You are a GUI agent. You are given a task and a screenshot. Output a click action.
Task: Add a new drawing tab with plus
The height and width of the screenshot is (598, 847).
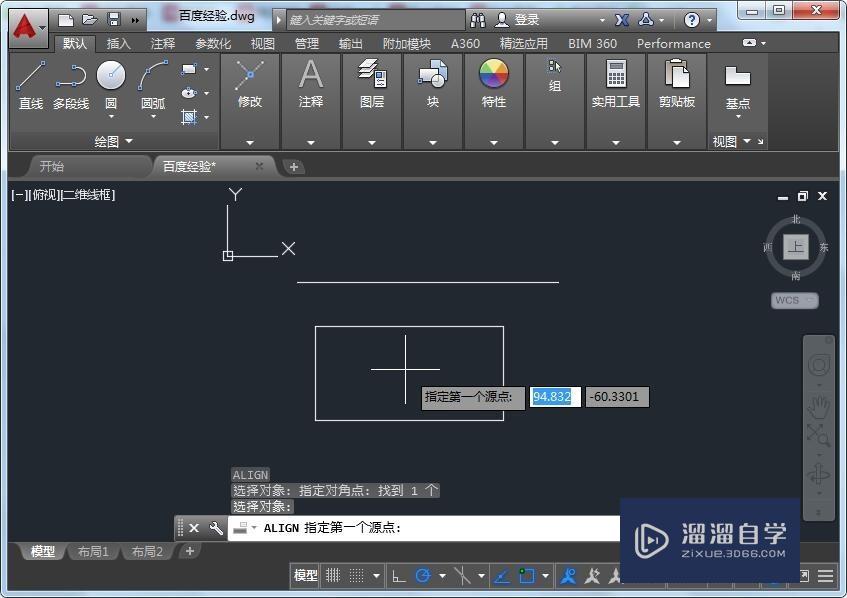coord(293,167)
